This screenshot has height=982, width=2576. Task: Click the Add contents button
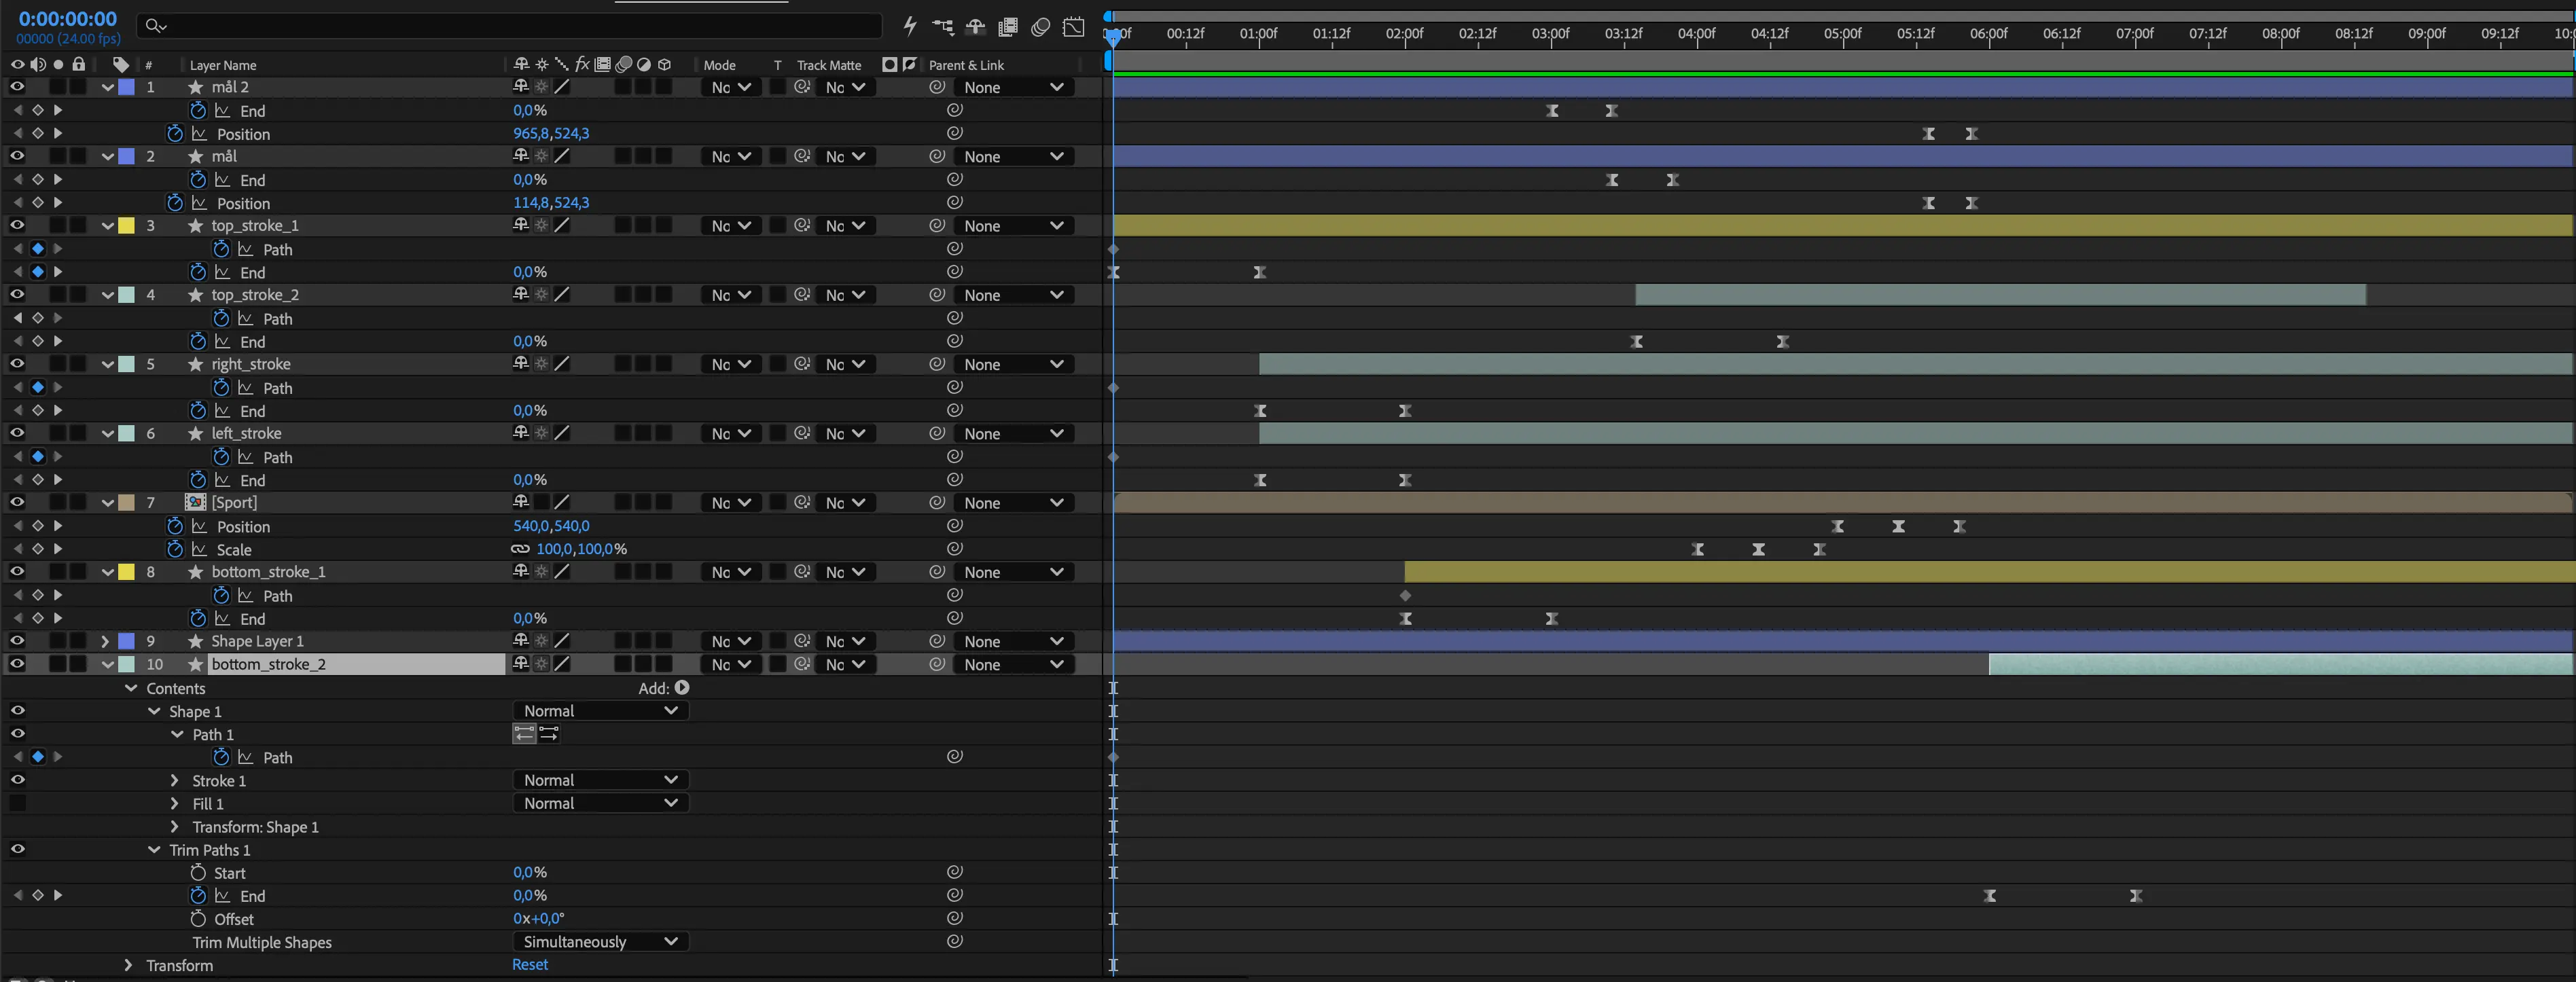(682, 688)
